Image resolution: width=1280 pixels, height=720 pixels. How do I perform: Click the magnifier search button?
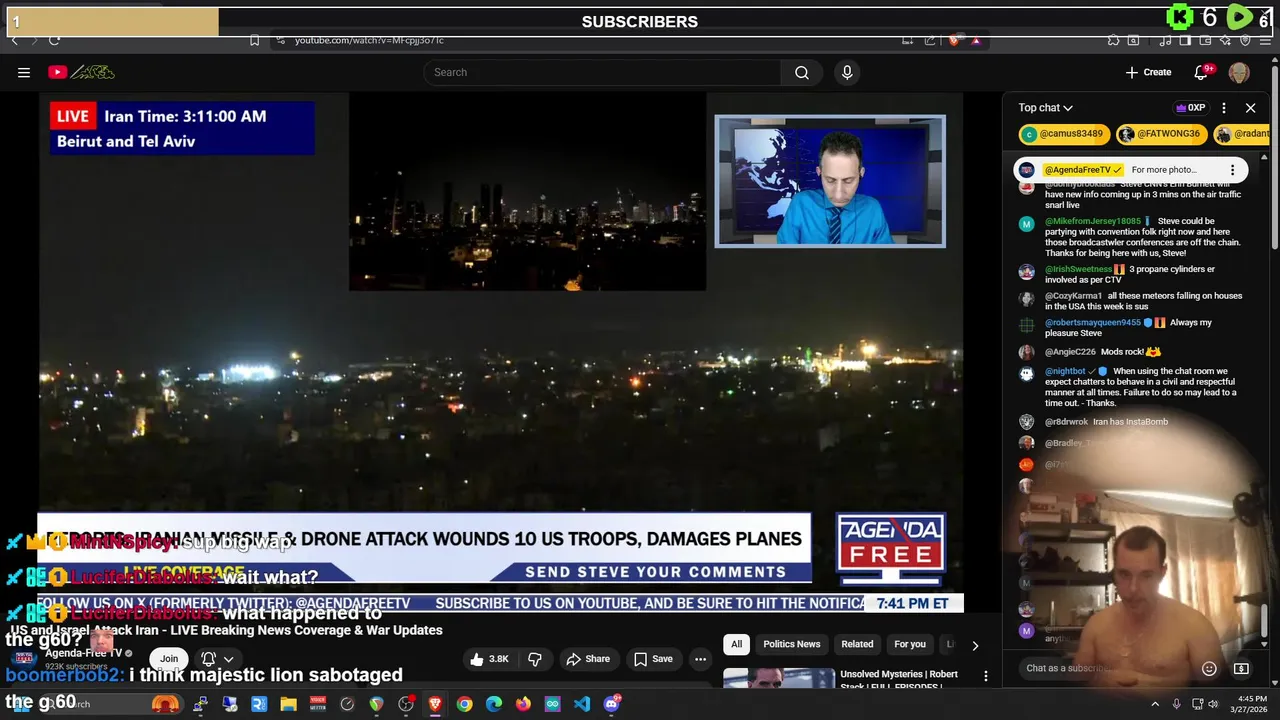click(x=802, y=72)
